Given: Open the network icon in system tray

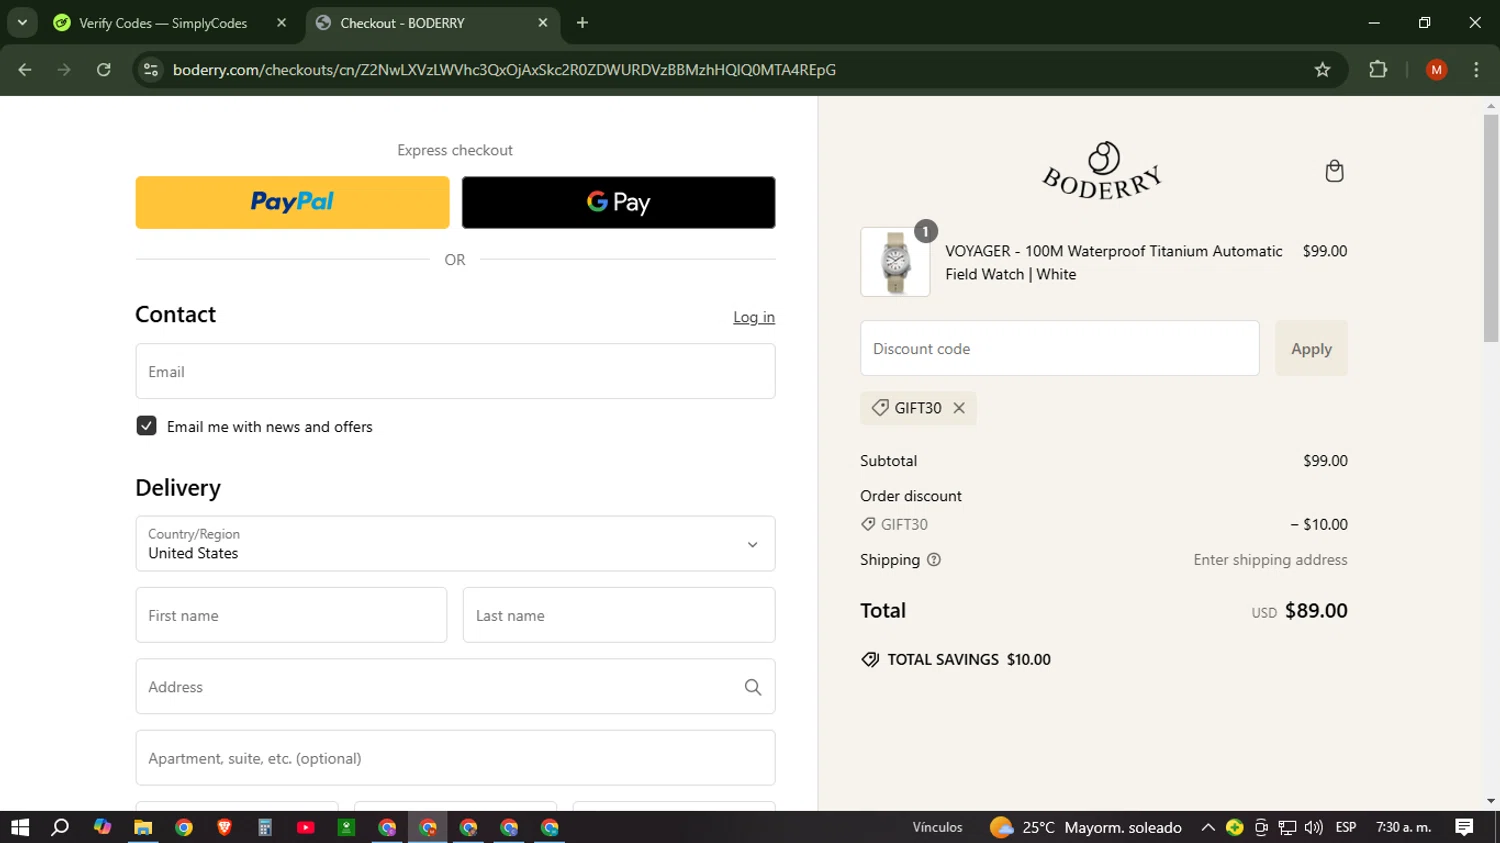Looking at the screenshot, I should coord(1288,827).
